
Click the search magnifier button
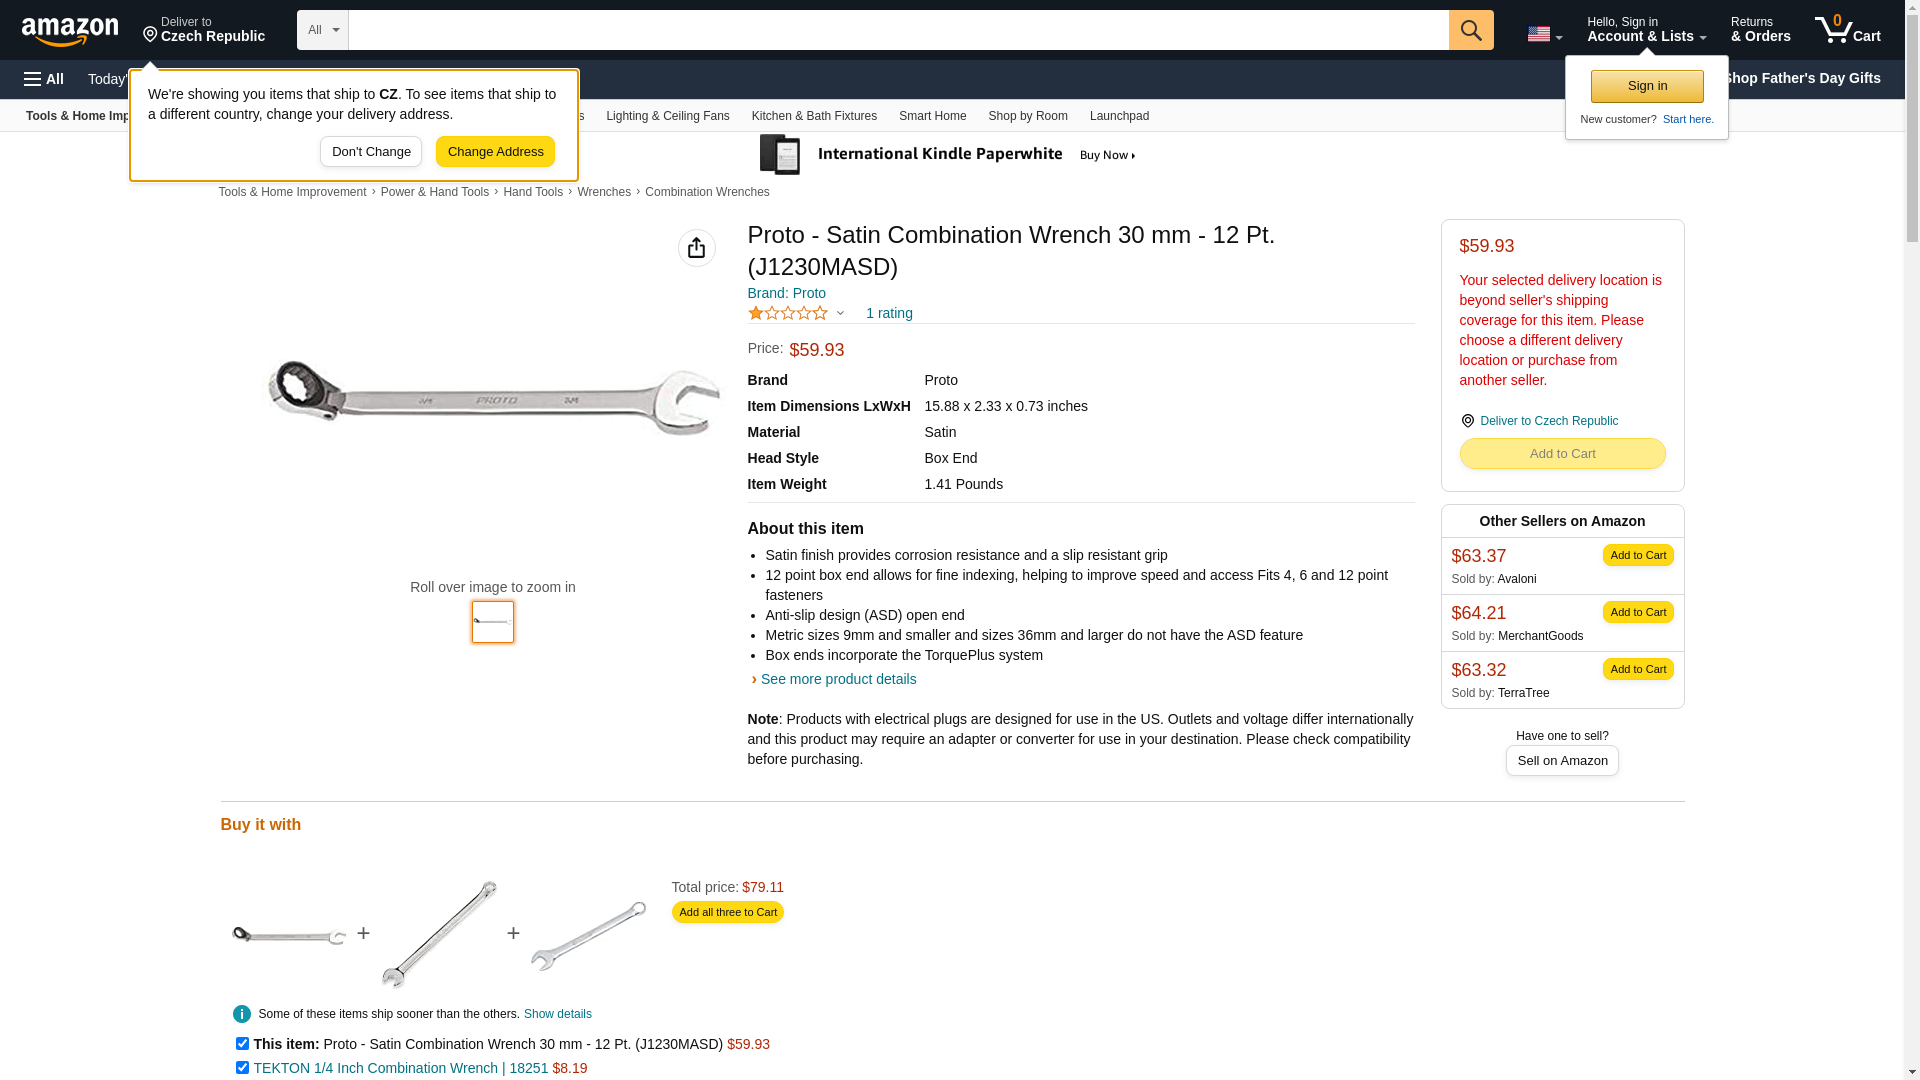pyautogui.click(x=1470, y=30)
